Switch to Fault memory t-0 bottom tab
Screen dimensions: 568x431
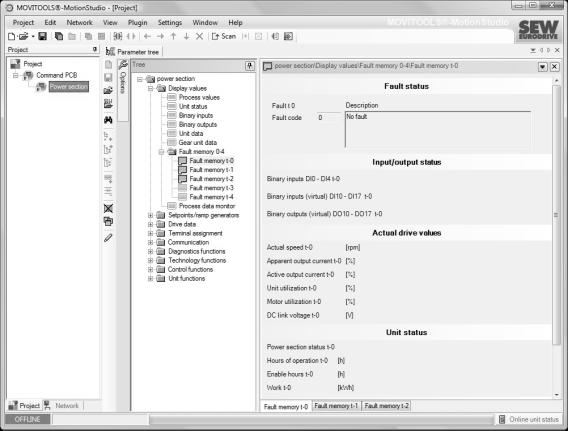[286, 406]
